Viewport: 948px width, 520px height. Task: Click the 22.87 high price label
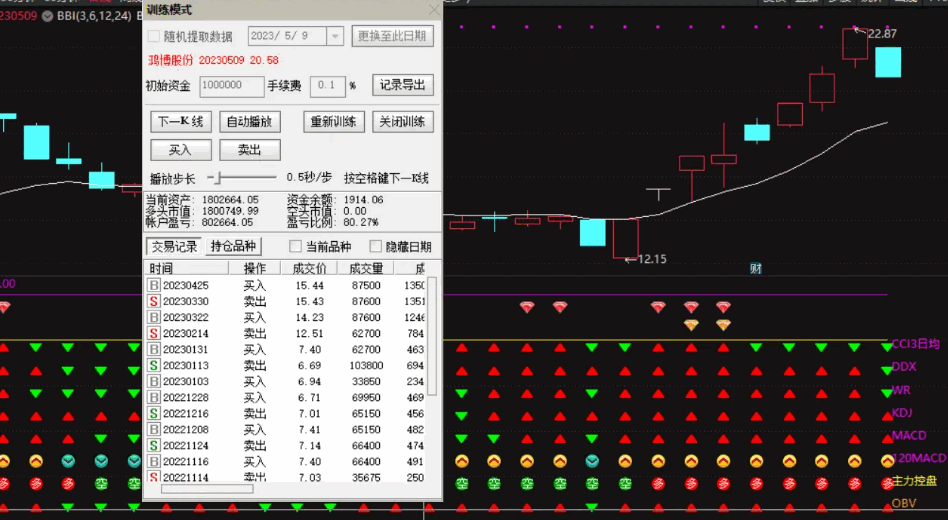click(882, 34)
